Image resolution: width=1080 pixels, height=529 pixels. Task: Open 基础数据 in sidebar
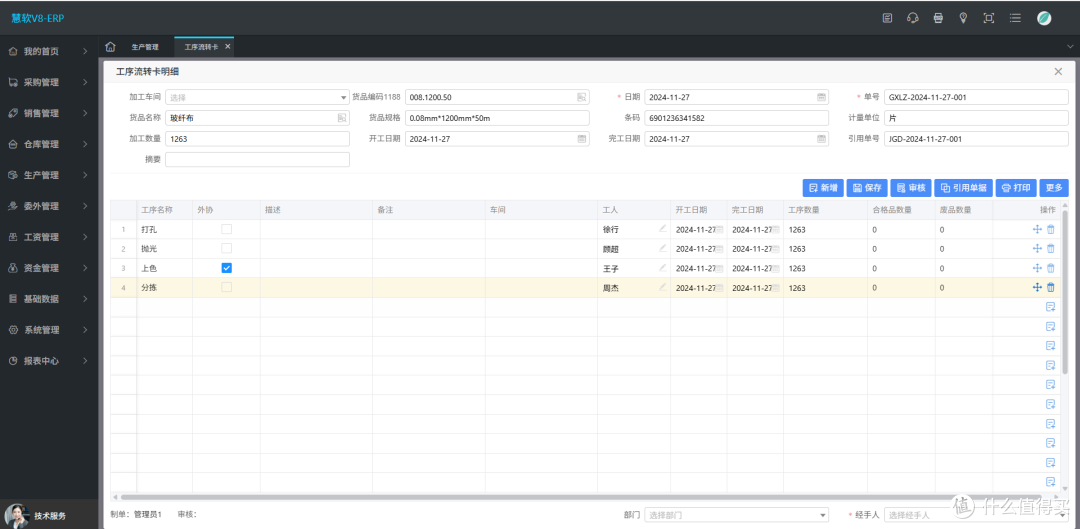coord(49,299)
